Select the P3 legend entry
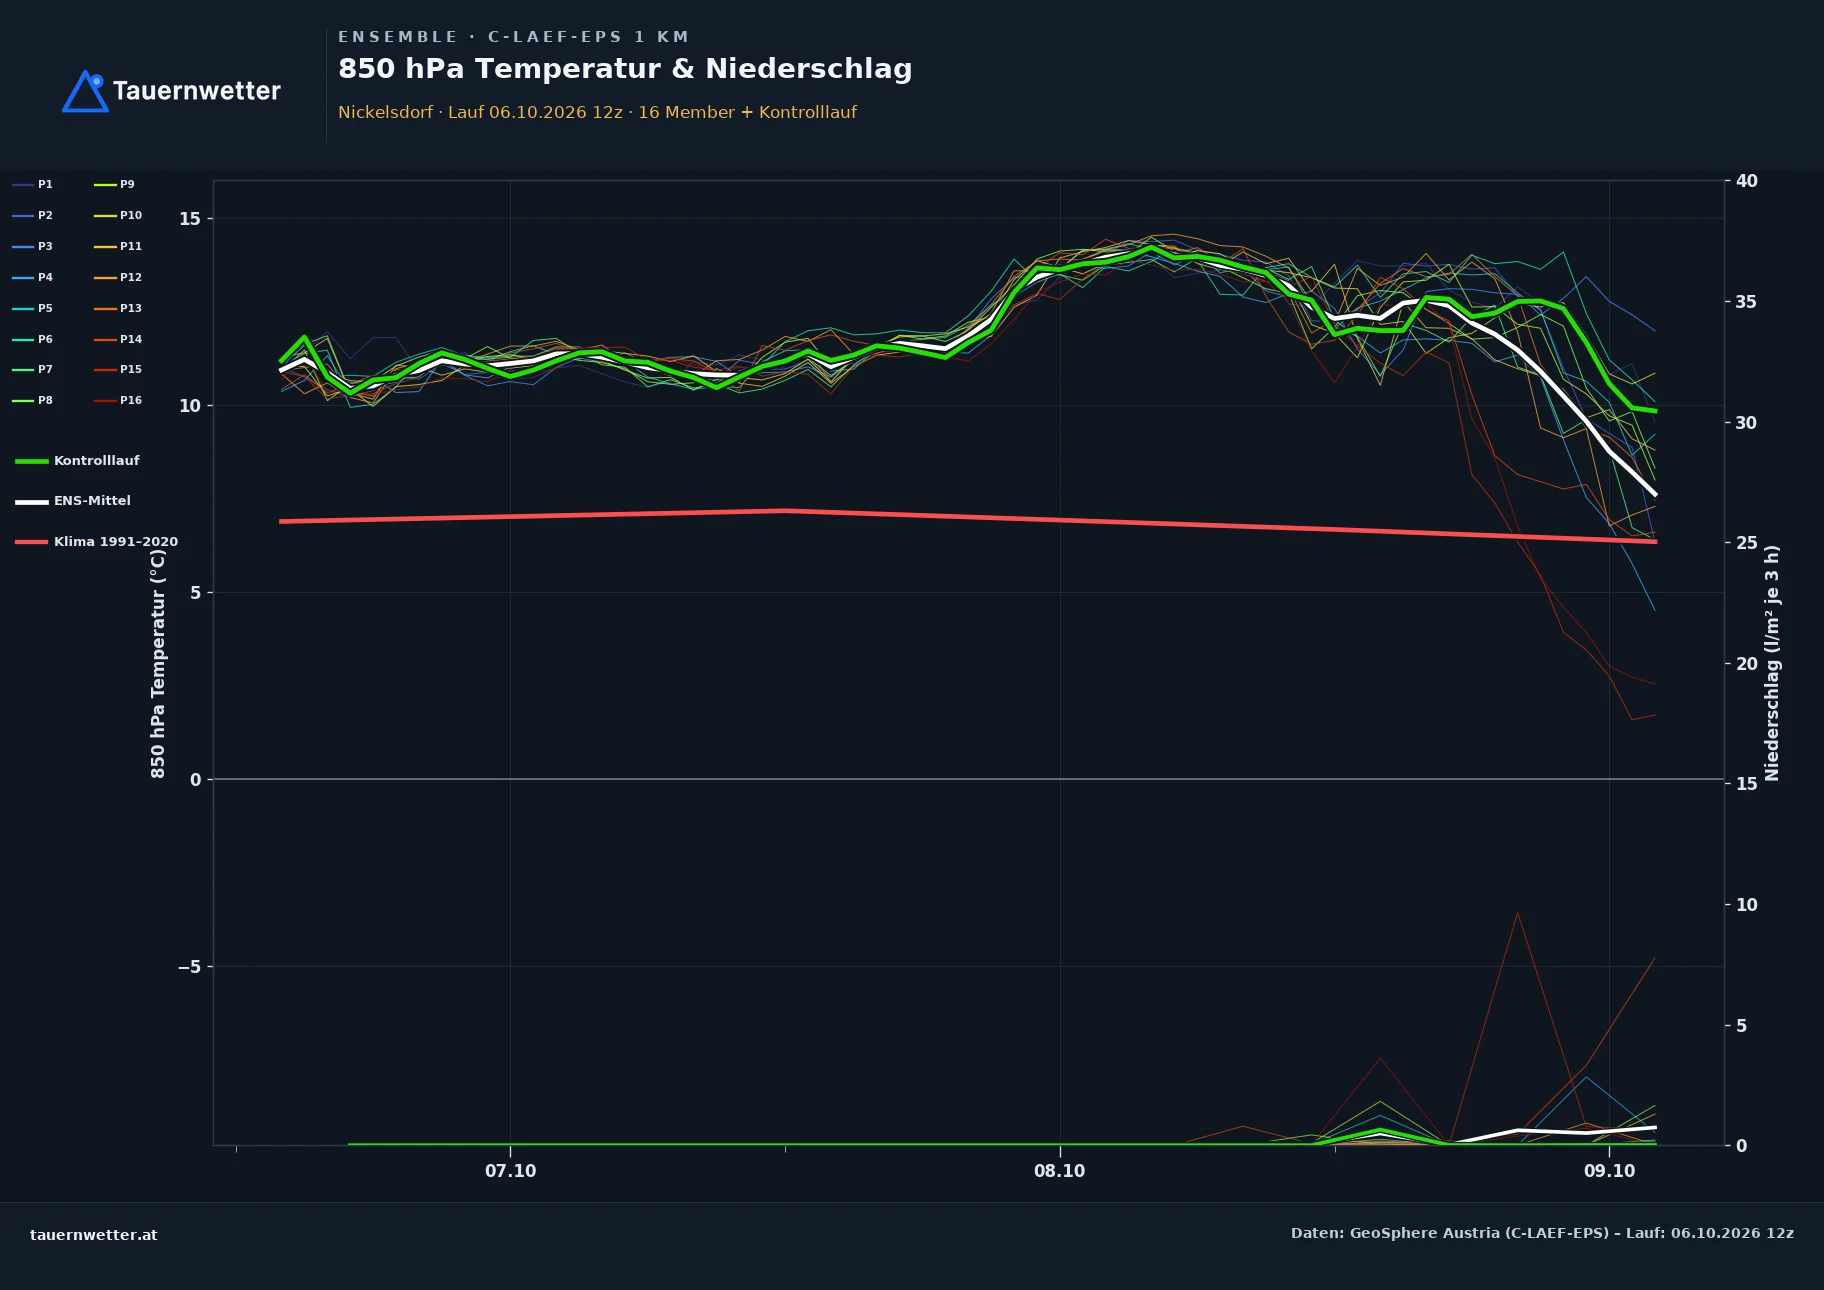 (x=33, y=247)
